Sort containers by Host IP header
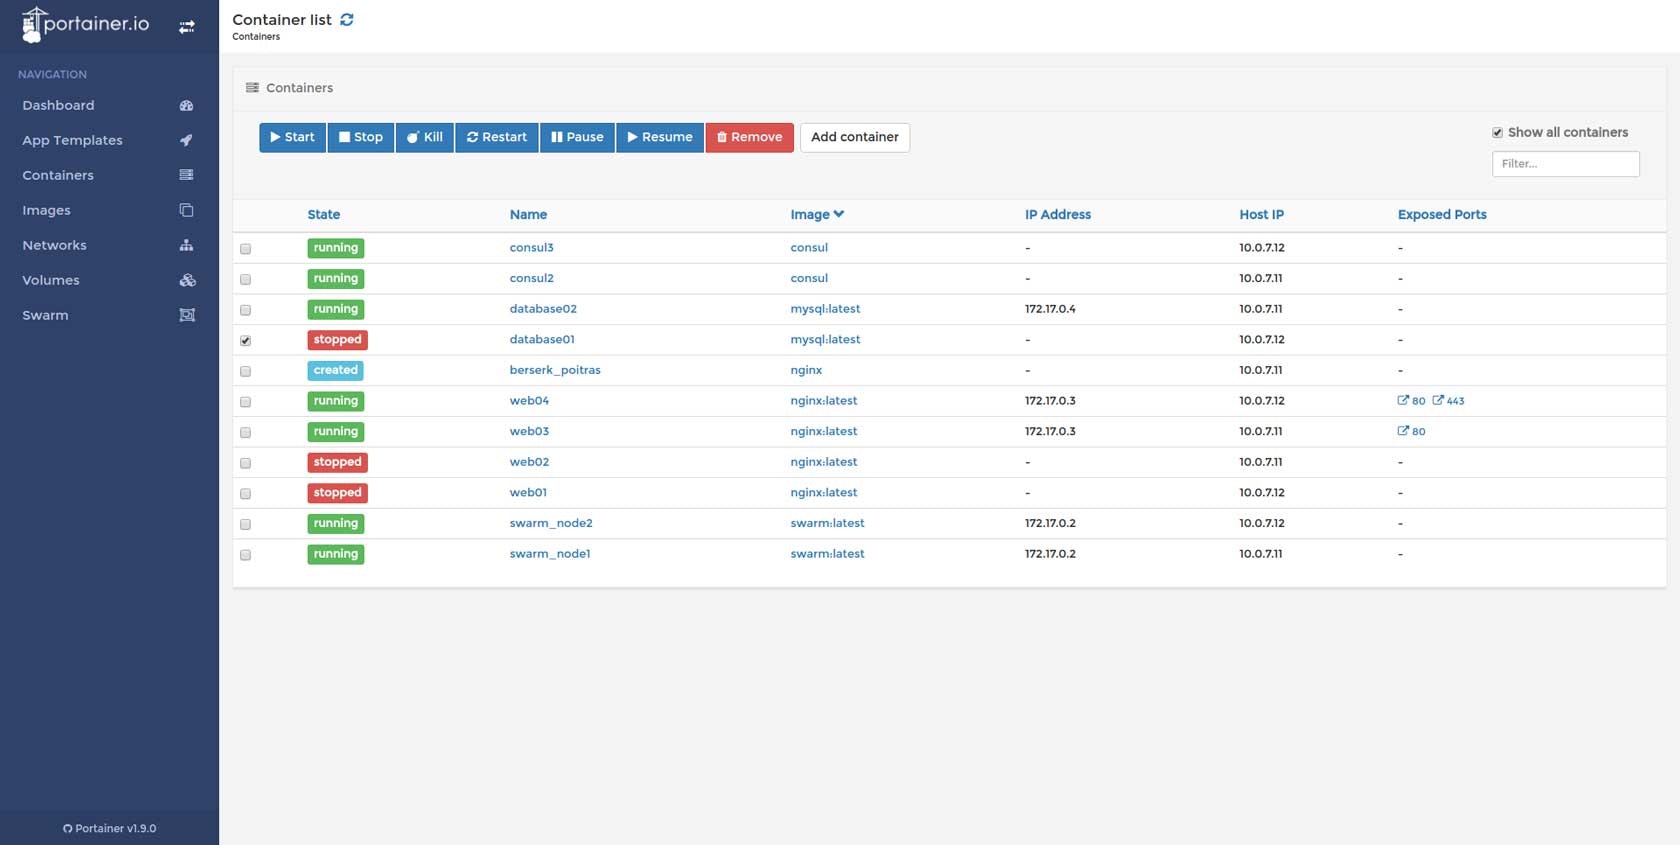 1261,214
